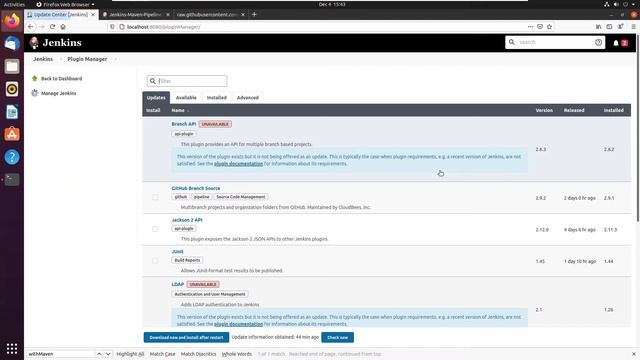Check install box for JUnit plugin
Screen dimensions: 640x360
[155, 260]
